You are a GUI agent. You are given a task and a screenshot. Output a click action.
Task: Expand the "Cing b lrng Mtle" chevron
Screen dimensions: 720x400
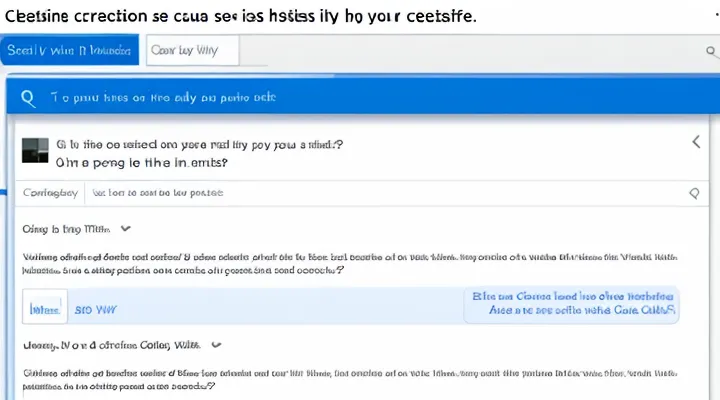click(x=126, y=229)
